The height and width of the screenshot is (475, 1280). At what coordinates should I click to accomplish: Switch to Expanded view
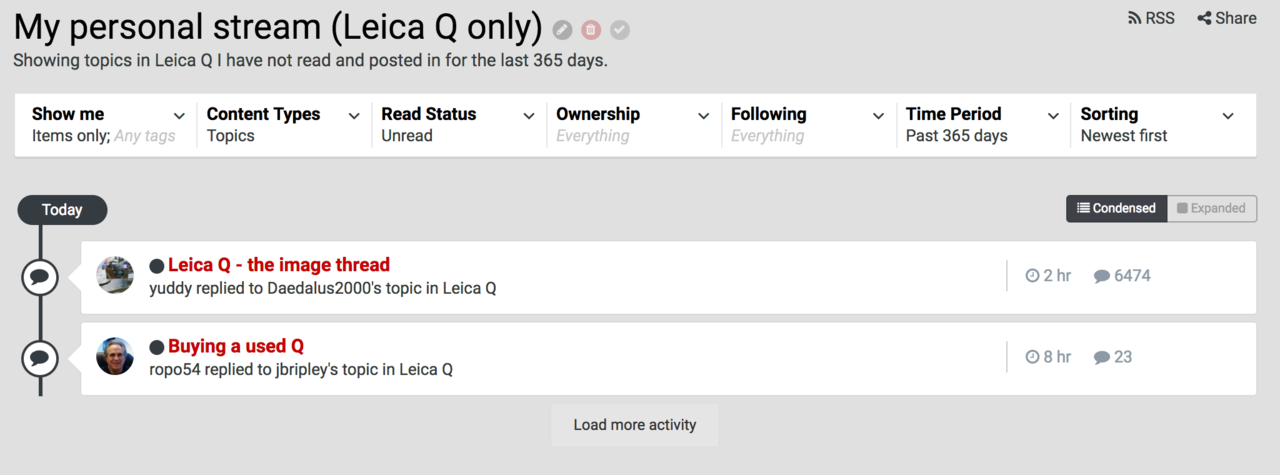[x=1211, y=208]
